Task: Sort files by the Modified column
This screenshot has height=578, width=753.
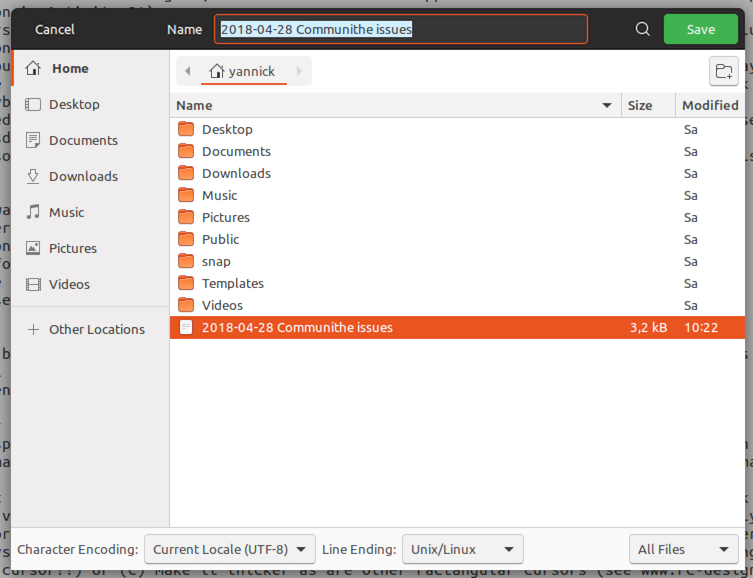Action: [710, 105]
